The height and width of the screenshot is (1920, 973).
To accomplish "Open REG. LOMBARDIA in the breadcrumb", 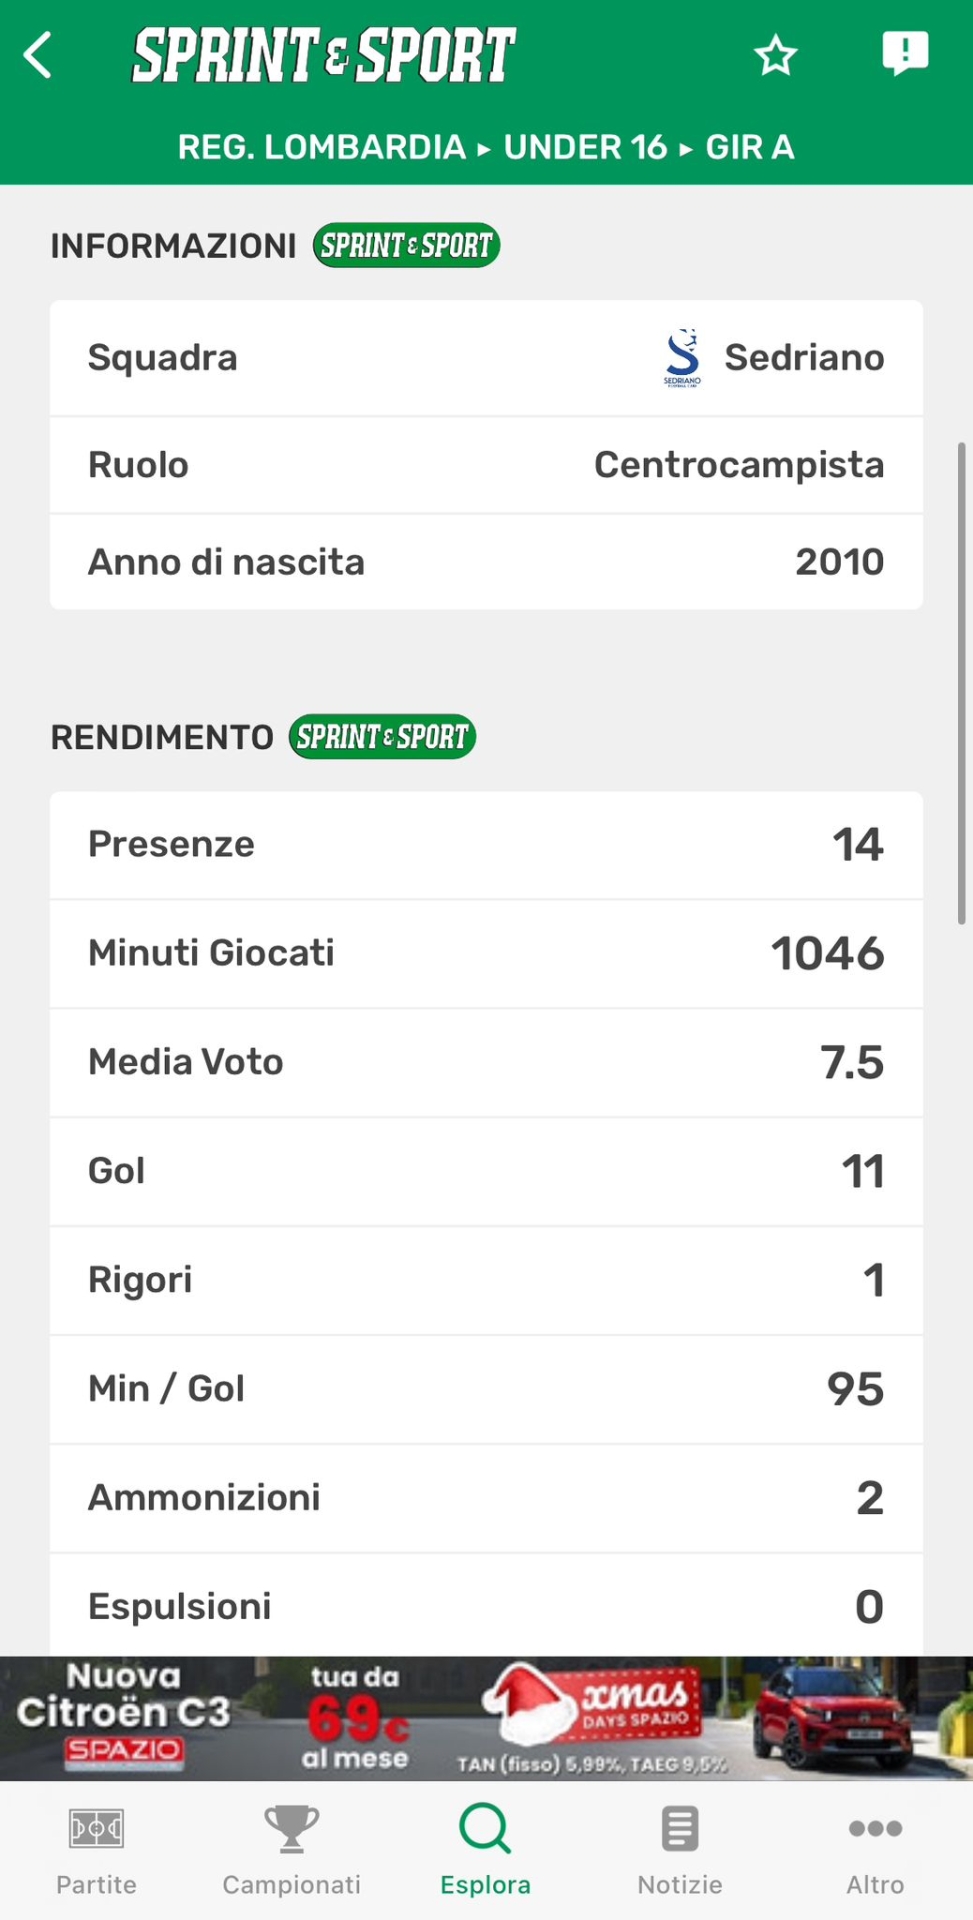I will tap(321, 147).
